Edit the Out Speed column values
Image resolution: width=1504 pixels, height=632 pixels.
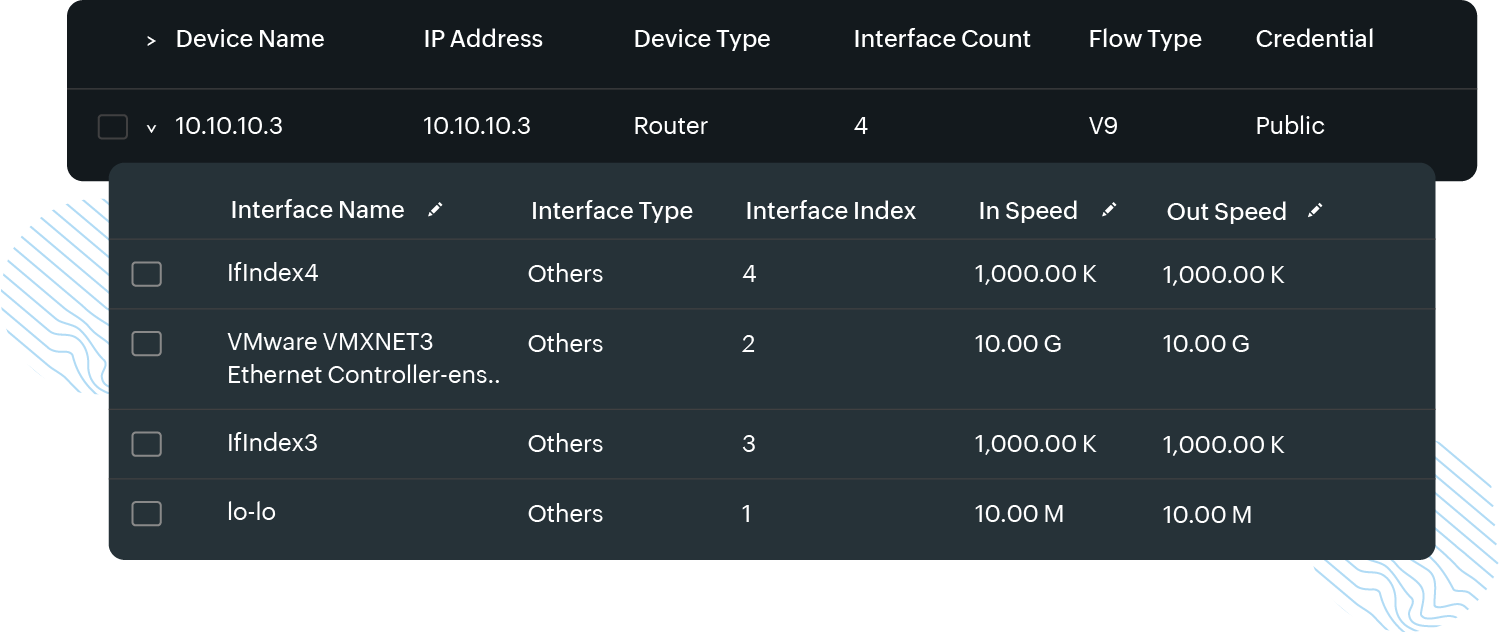pos(1315,210)
